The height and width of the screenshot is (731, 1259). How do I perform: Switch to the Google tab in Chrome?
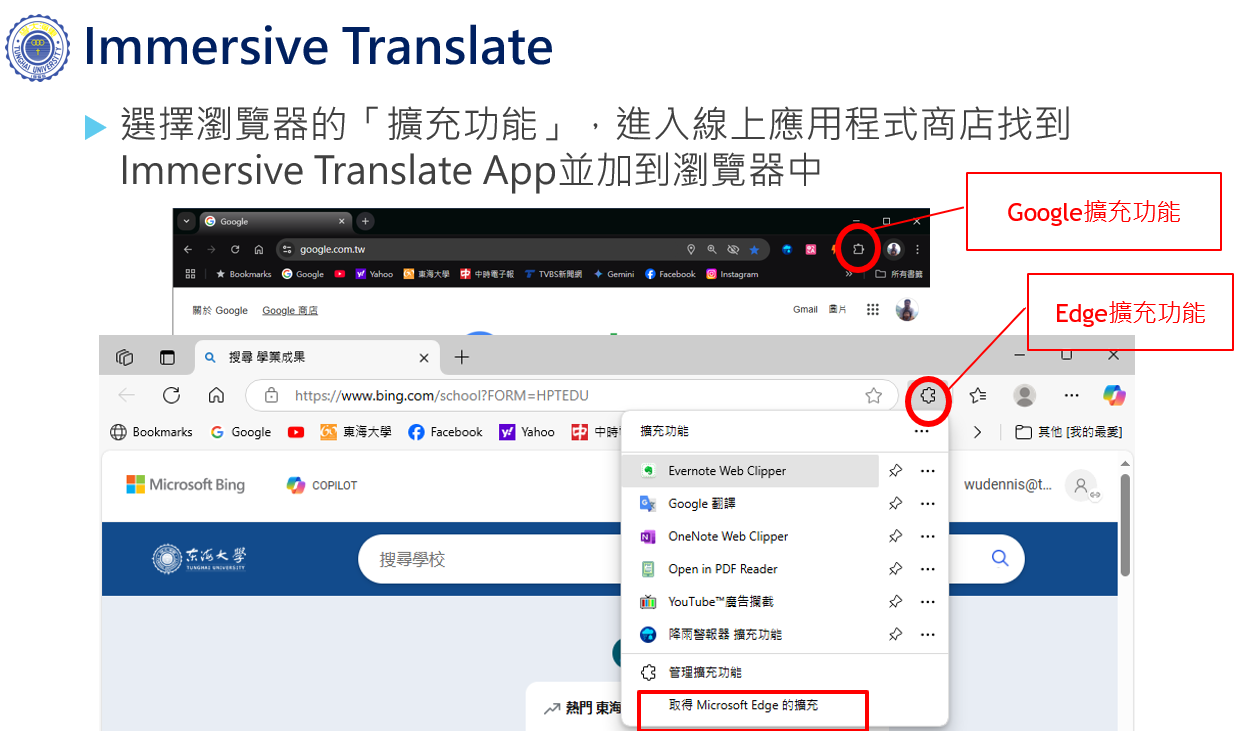tap(275, 221)
